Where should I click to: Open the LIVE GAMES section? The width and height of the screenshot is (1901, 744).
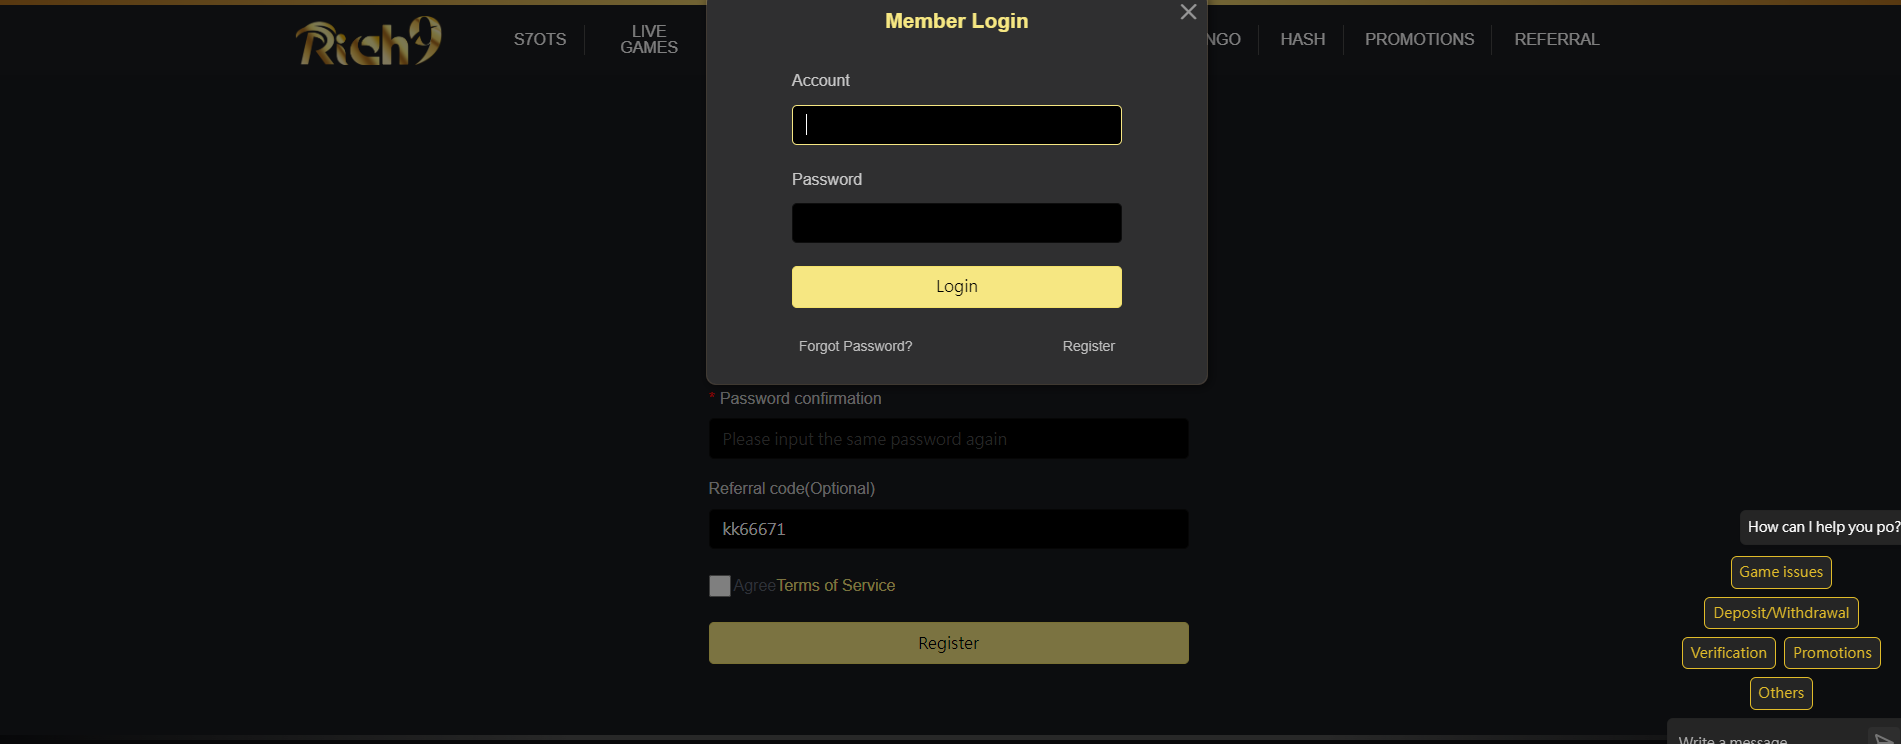[649, 39]
